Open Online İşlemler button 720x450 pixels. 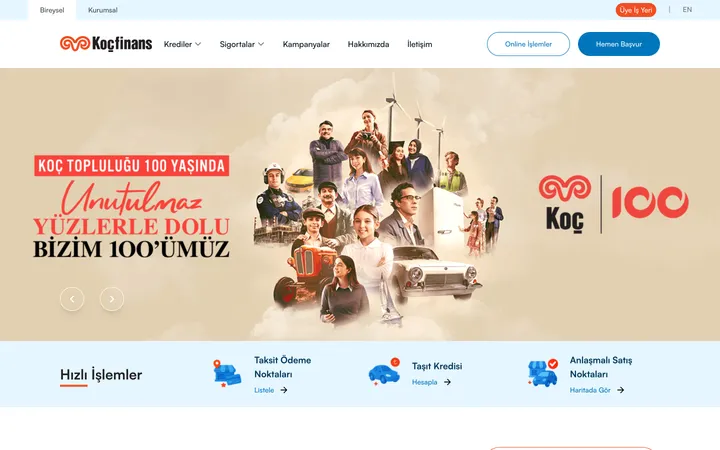pos(528,44)
